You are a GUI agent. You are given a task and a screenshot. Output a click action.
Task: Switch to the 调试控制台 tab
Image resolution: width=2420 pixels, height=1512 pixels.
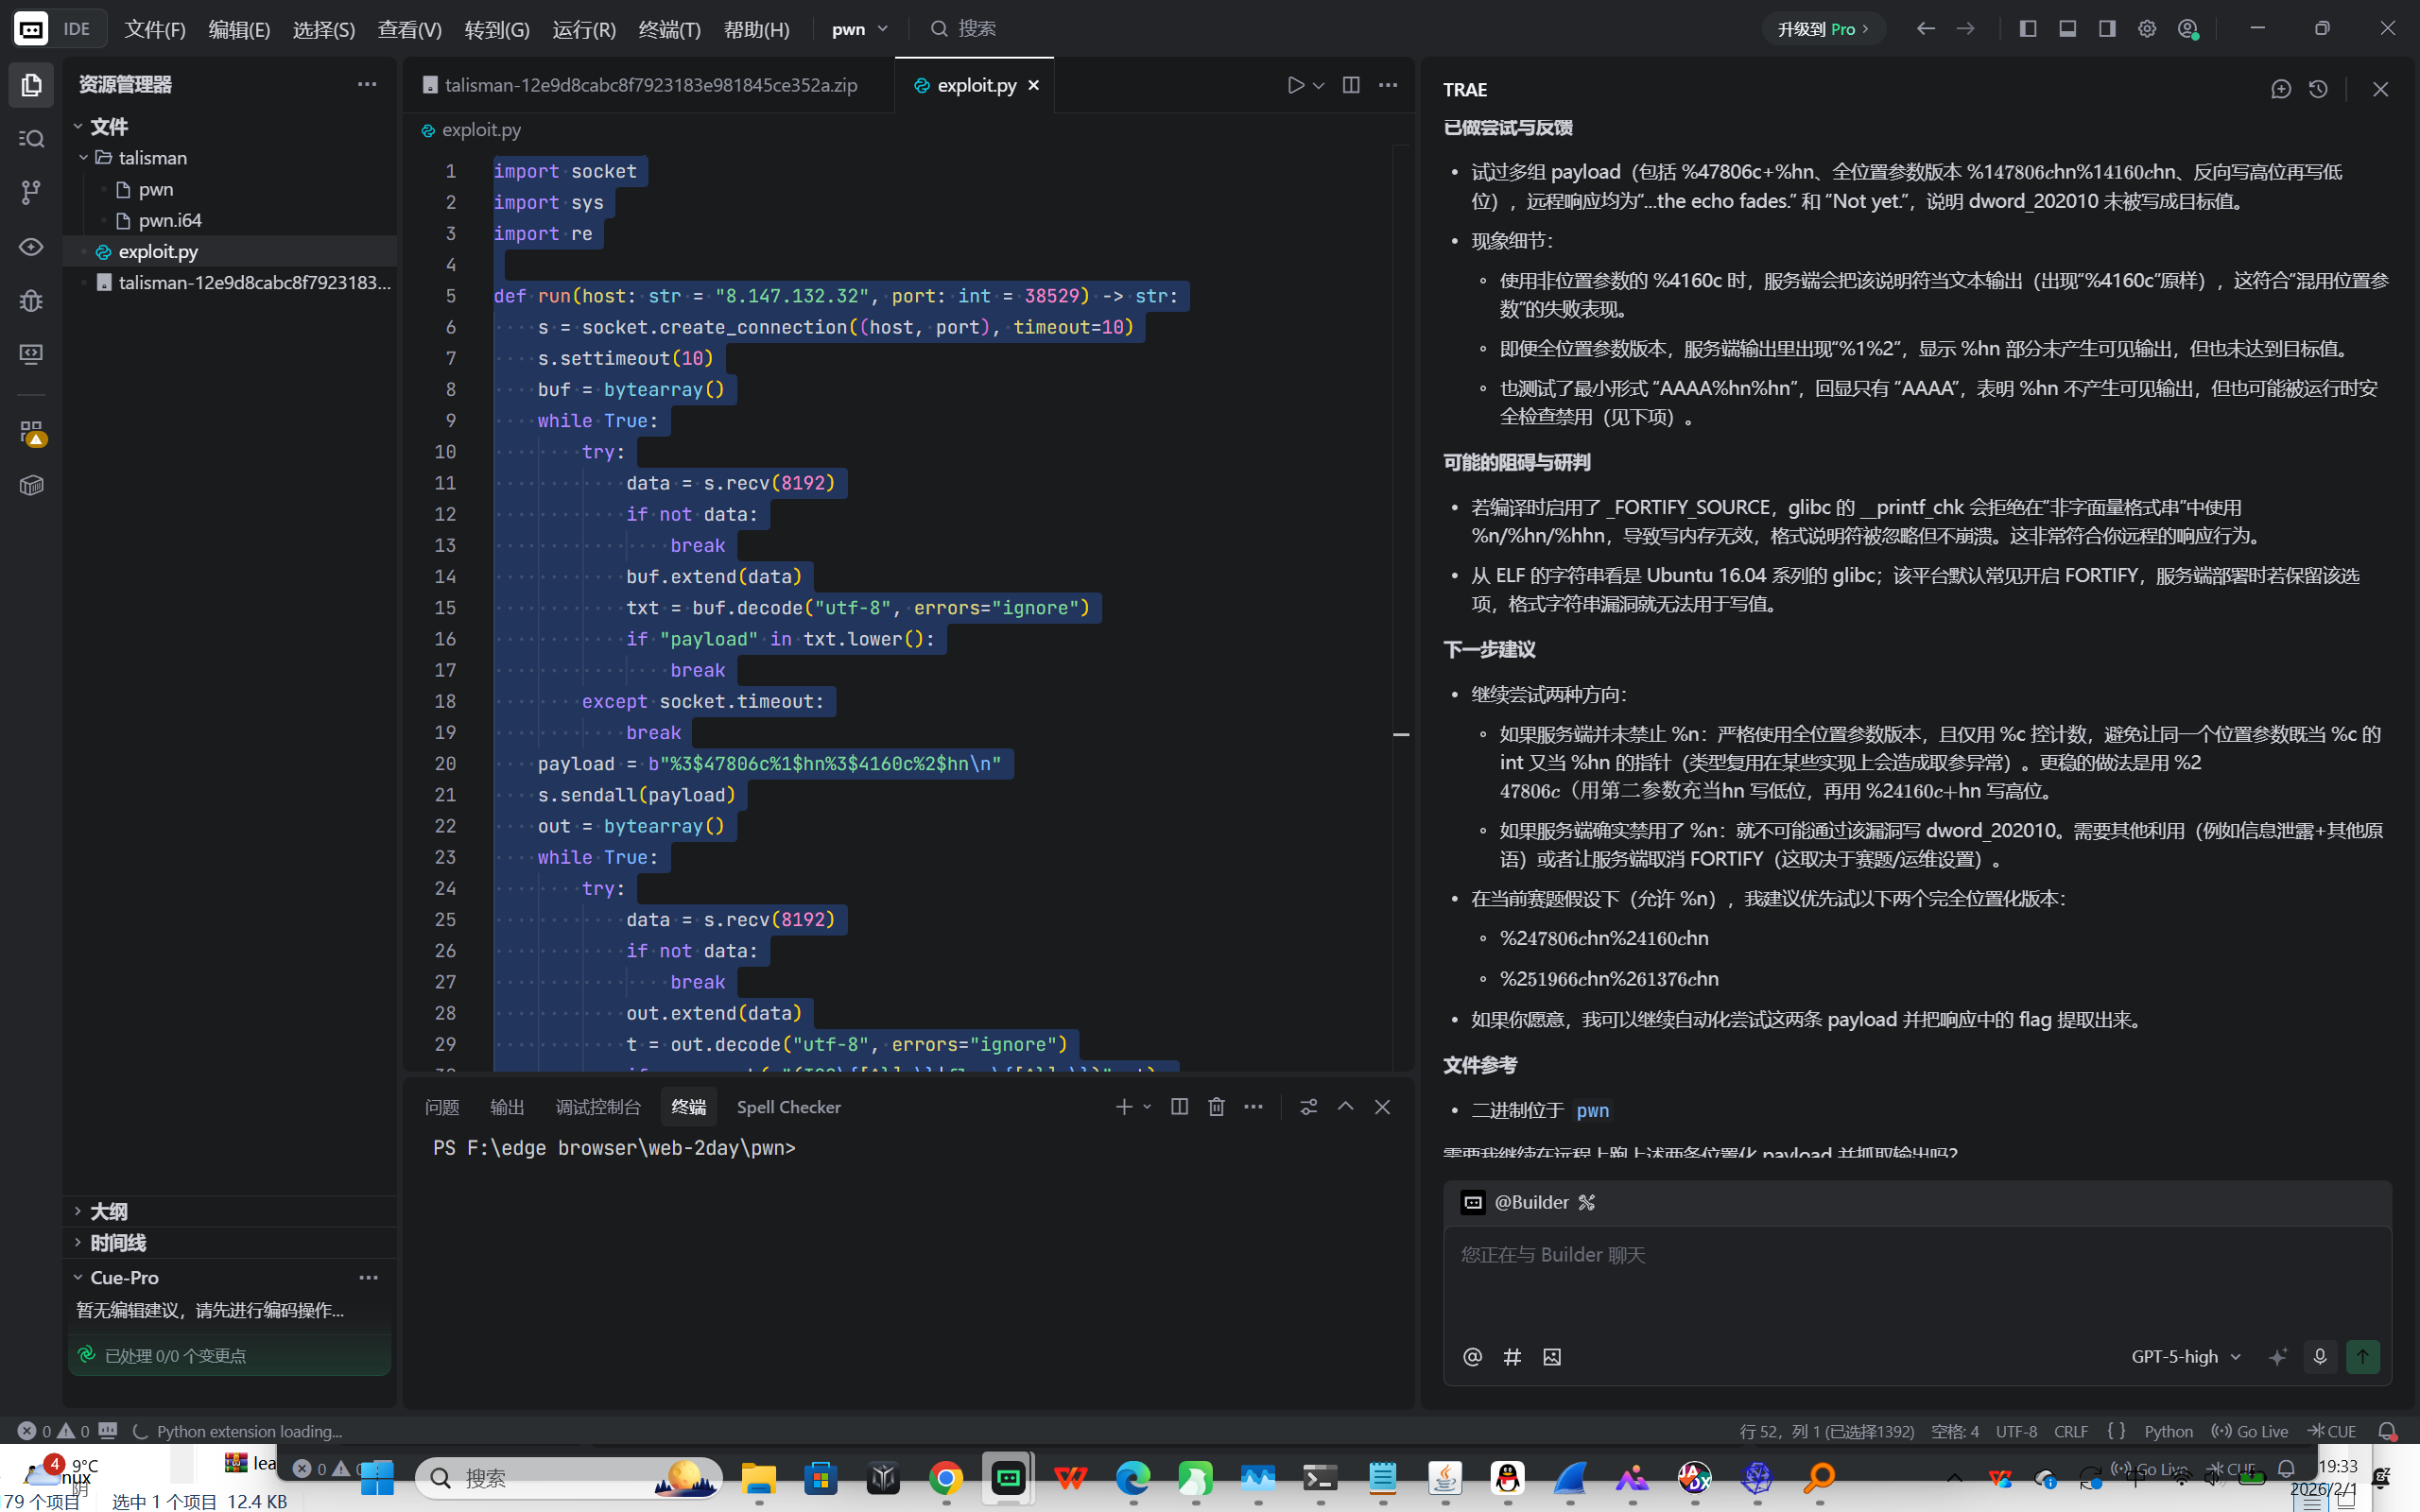click(x=597, y=1107)
